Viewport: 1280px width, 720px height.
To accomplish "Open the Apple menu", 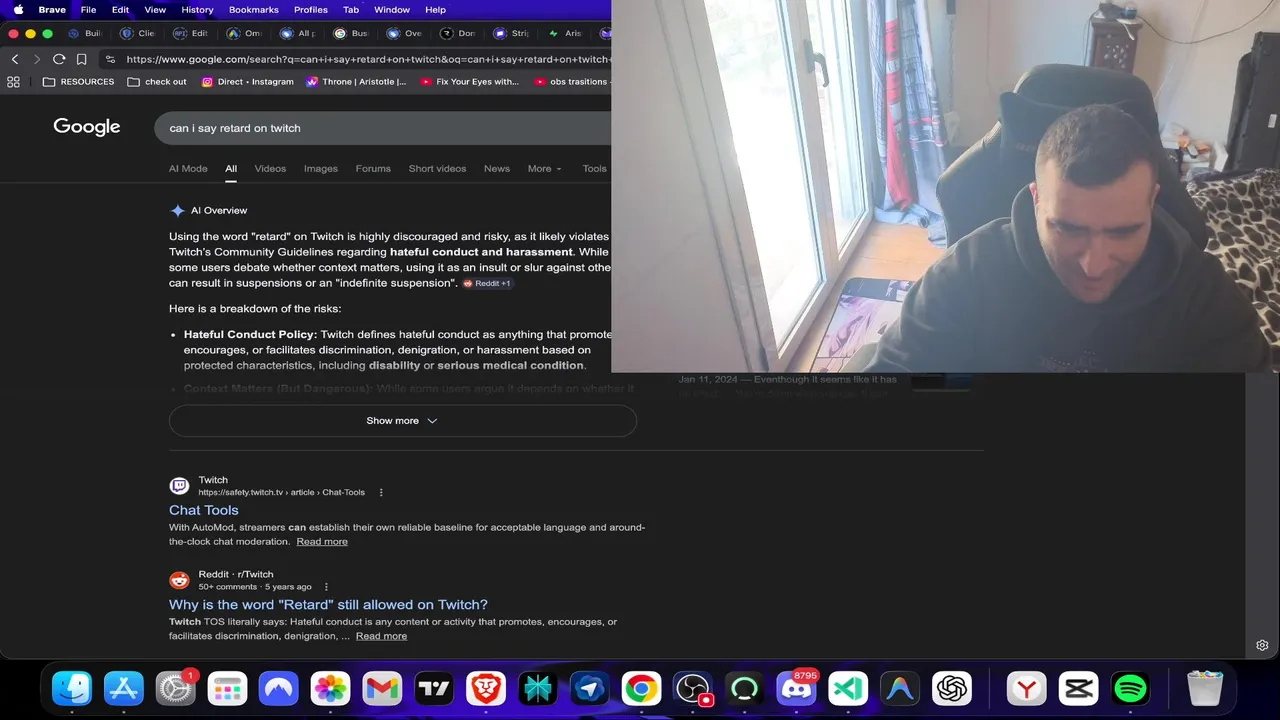I will click(18, 9).
